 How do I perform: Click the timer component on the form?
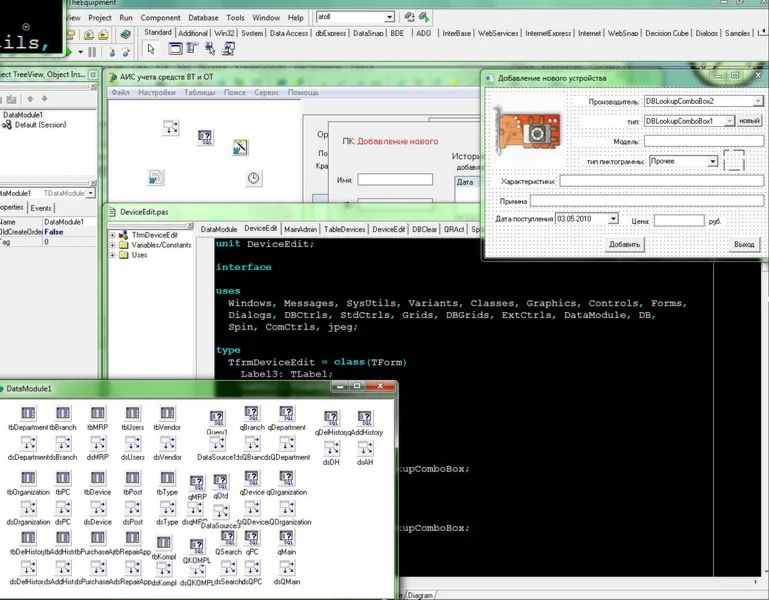[254, 178]
